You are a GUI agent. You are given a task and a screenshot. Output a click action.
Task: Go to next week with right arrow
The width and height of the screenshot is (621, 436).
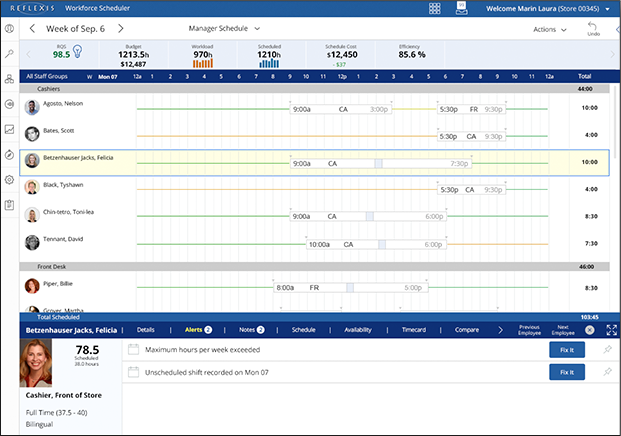[x=121, y=29]
